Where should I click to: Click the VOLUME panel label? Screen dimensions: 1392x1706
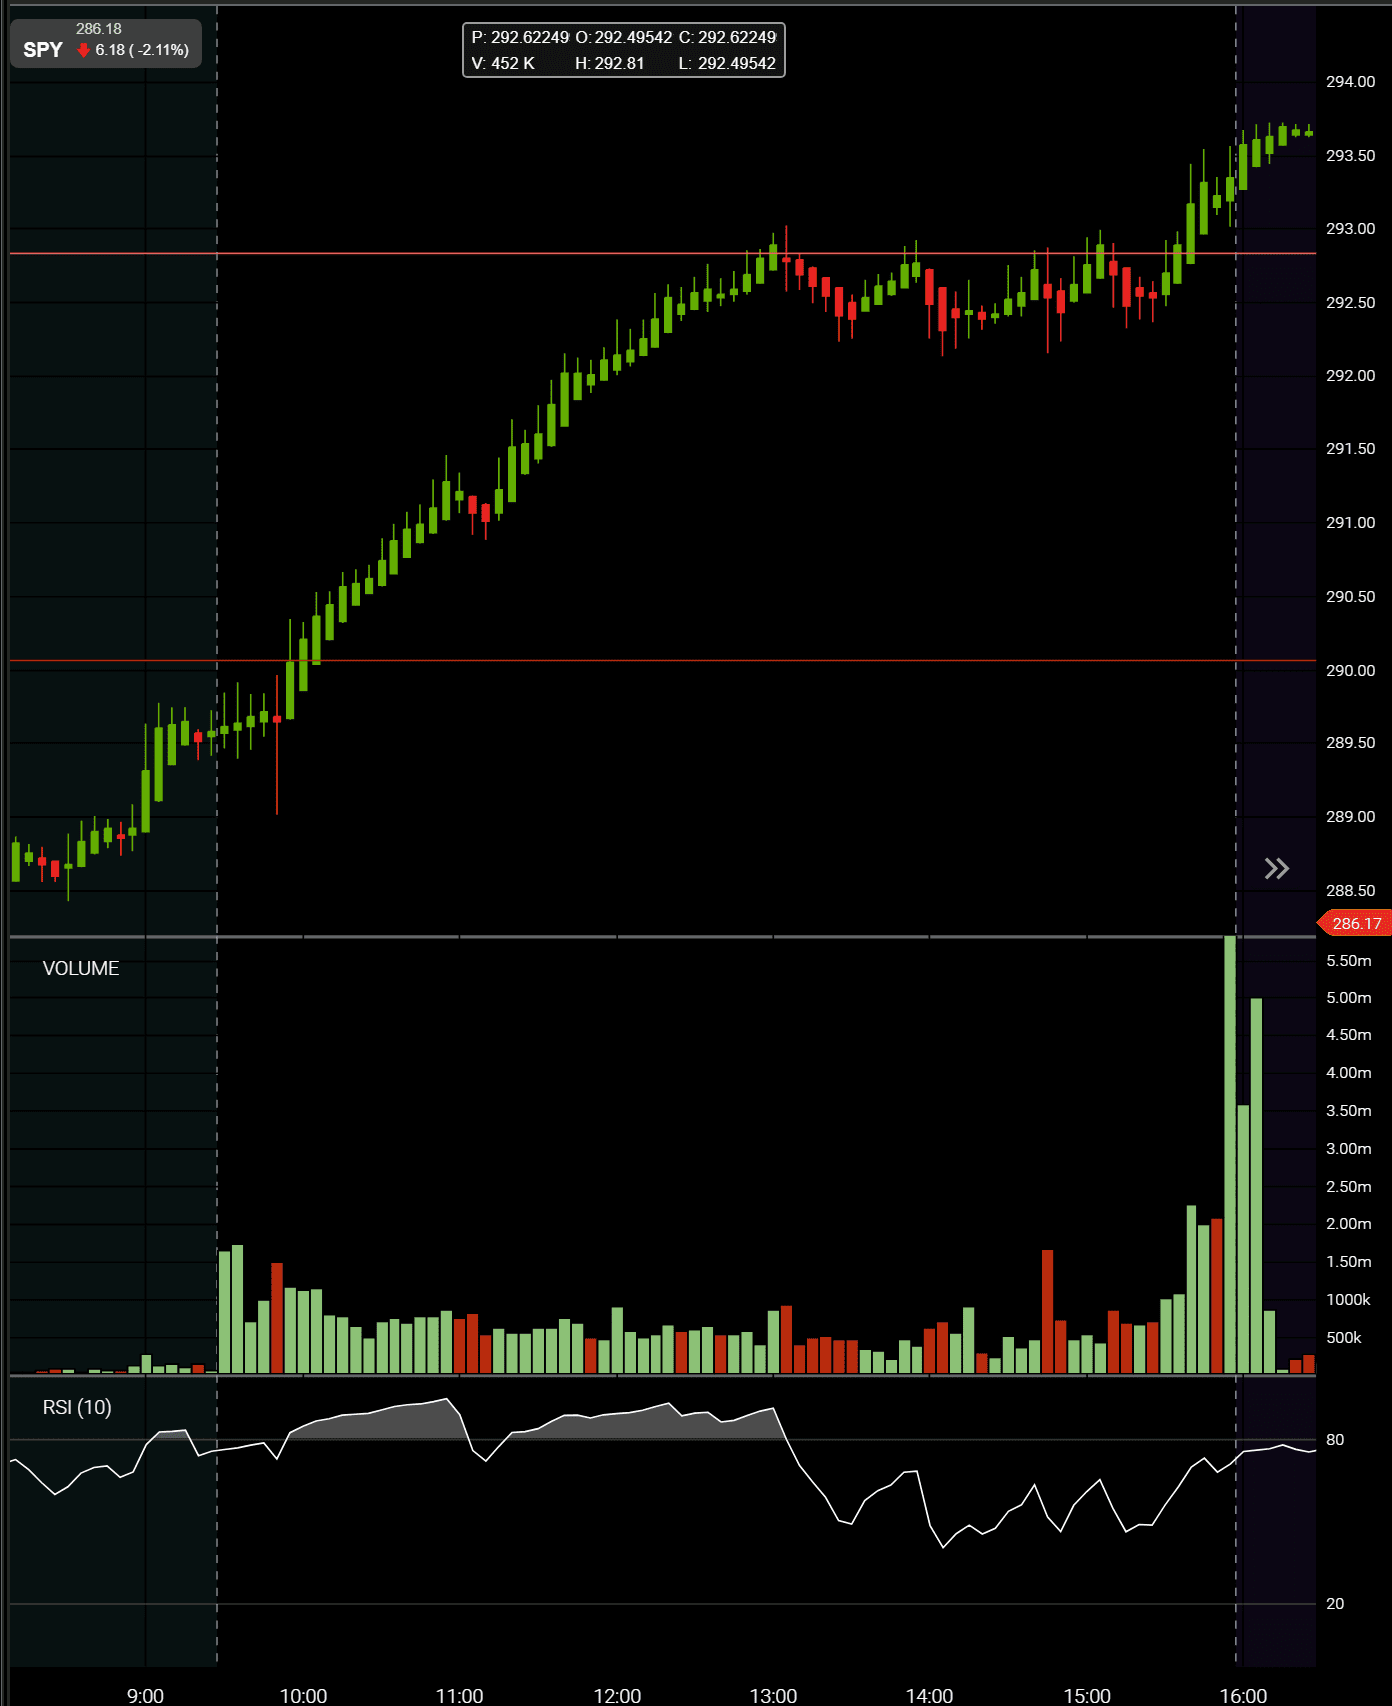[81, 968]
